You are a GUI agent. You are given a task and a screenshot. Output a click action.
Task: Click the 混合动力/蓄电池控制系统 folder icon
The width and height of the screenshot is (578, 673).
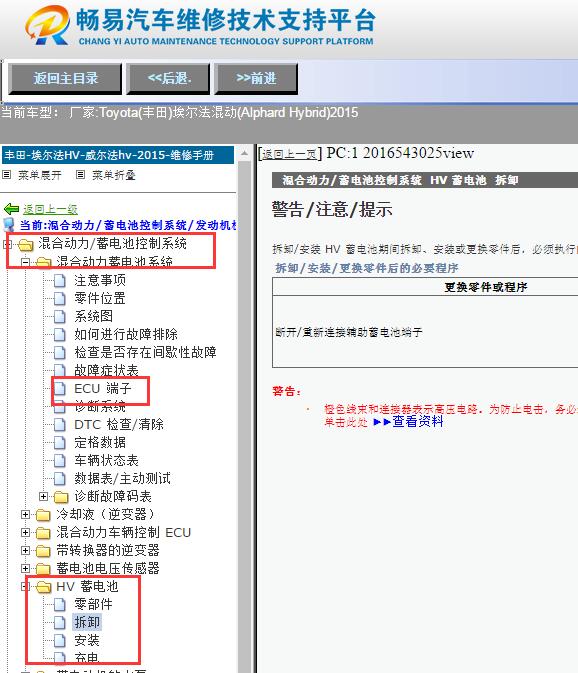click(26, 245)
